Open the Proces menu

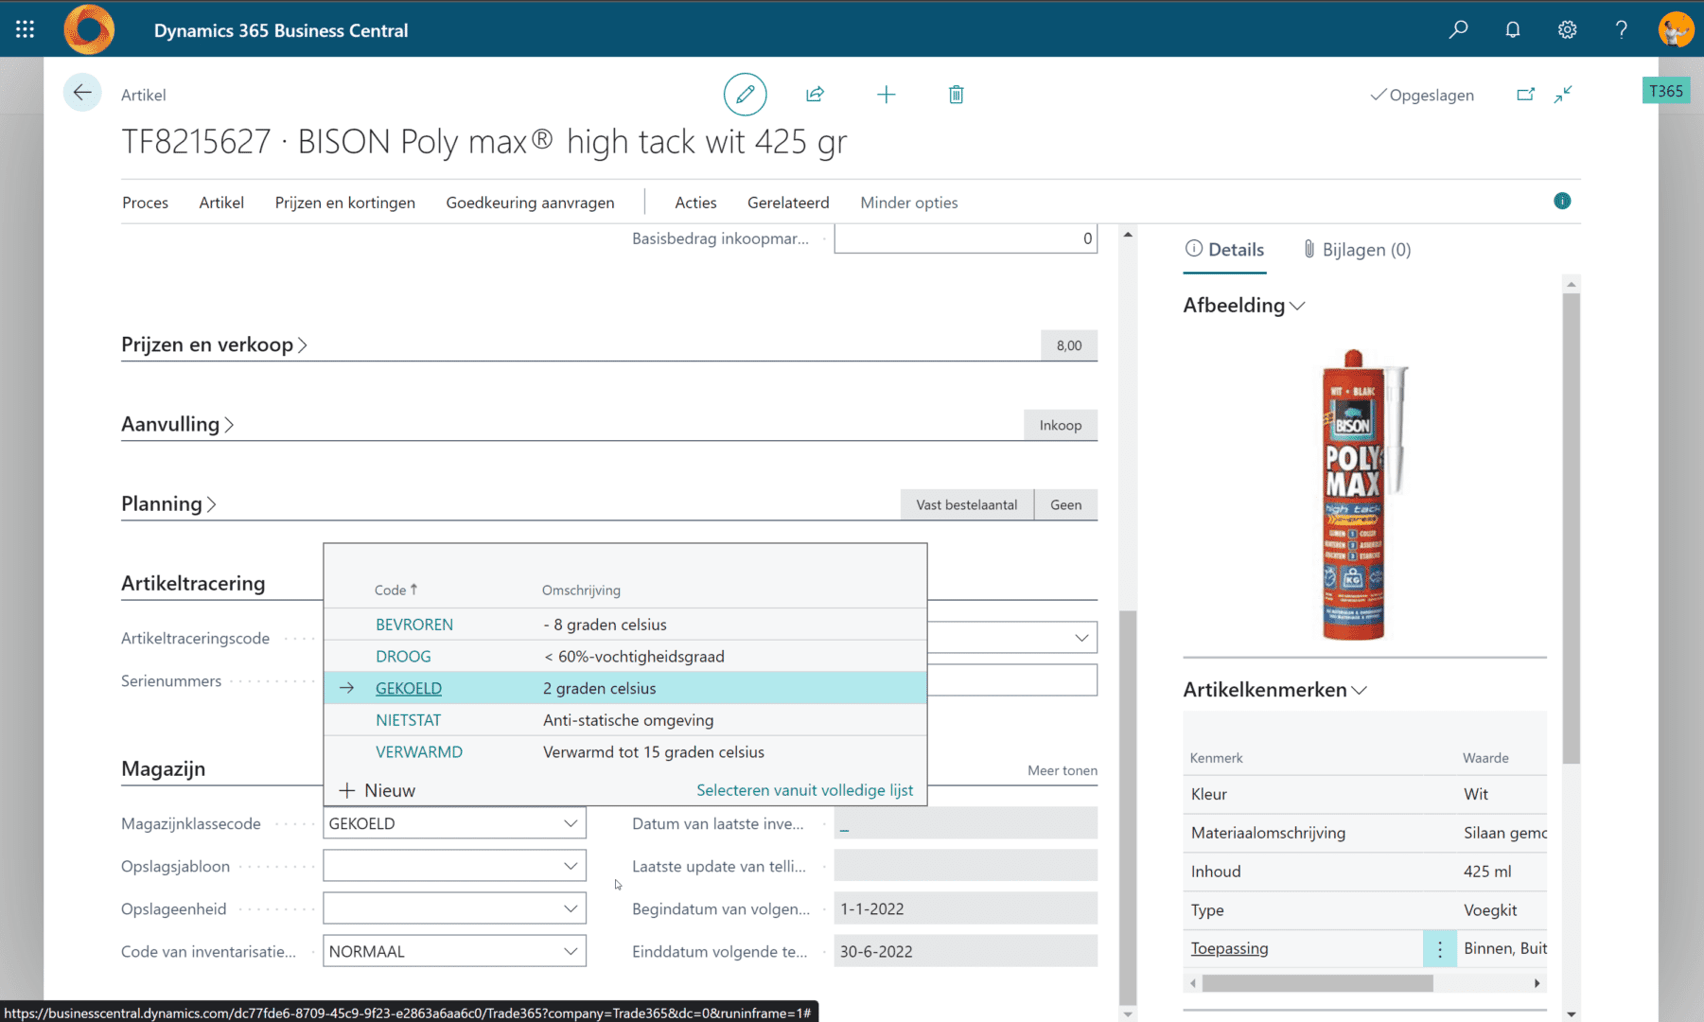(145, 202)
